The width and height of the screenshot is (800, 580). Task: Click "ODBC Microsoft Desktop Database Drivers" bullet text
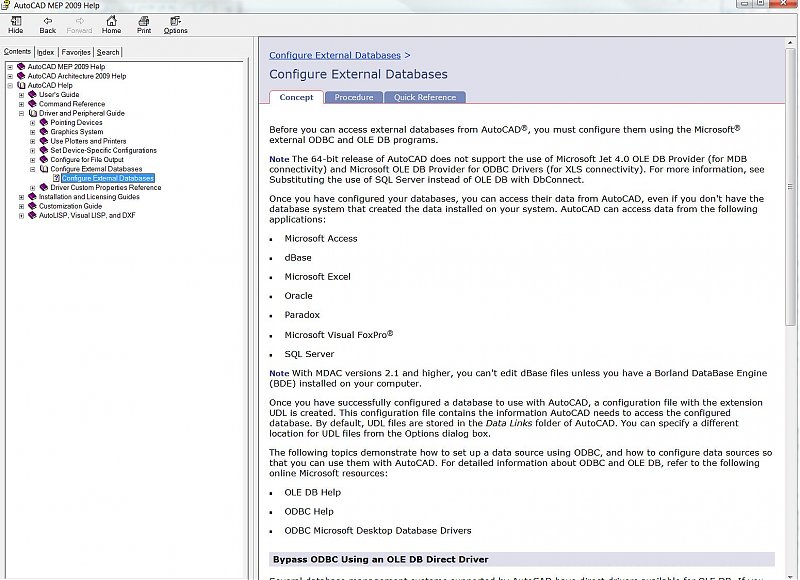click(x=378, y=531)
